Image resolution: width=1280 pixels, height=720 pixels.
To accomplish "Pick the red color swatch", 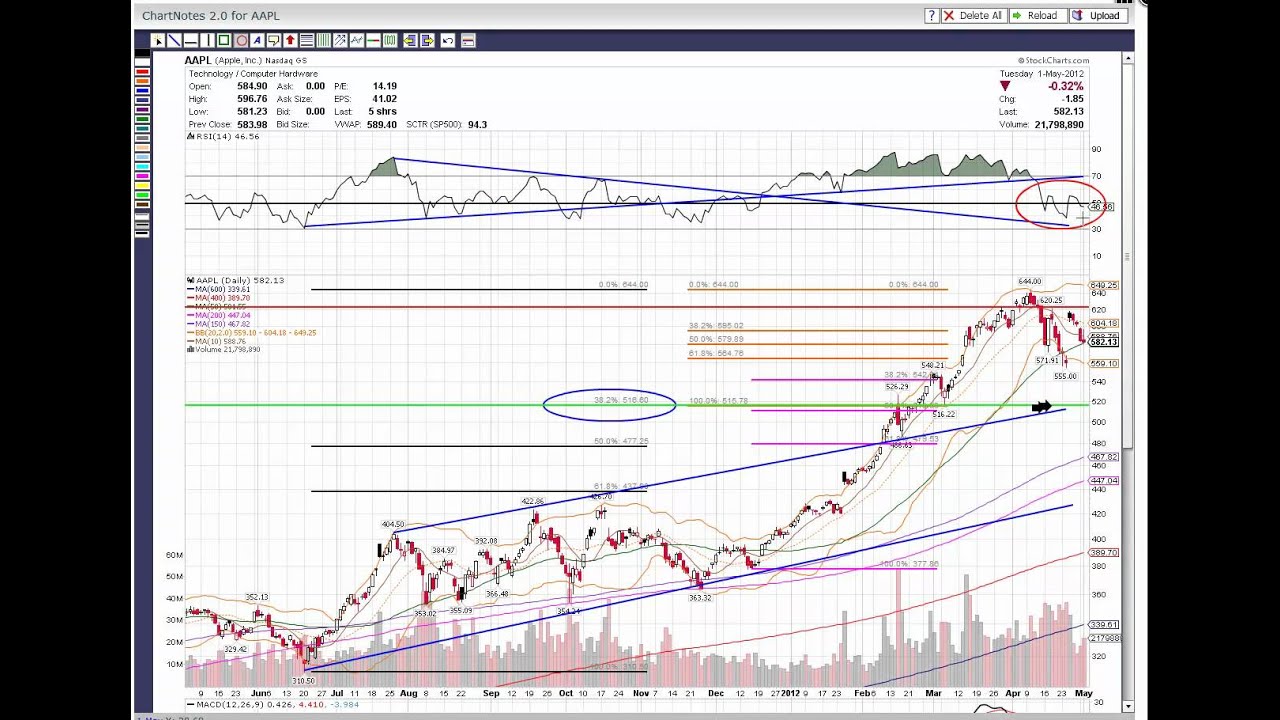I will pos(142,71).
